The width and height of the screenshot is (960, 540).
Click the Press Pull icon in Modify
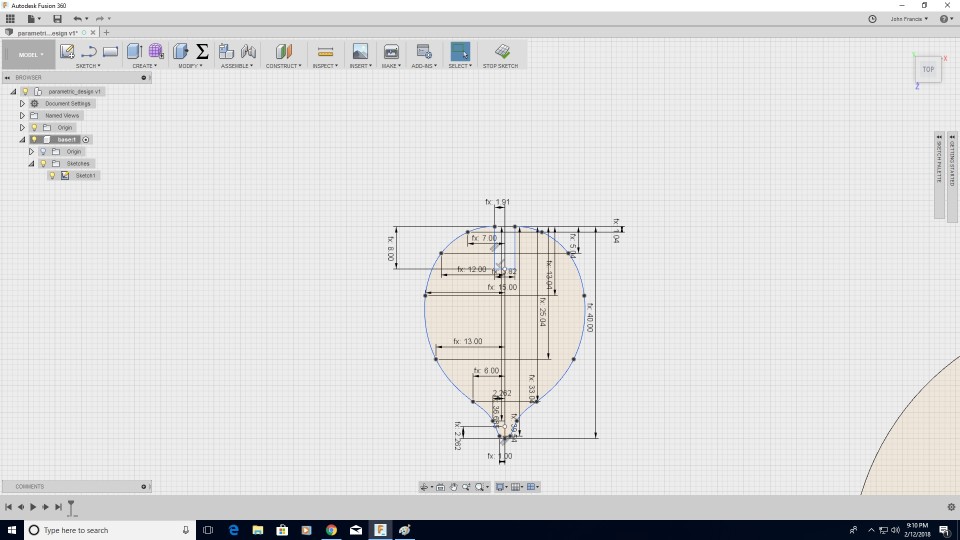pos(180,51)
